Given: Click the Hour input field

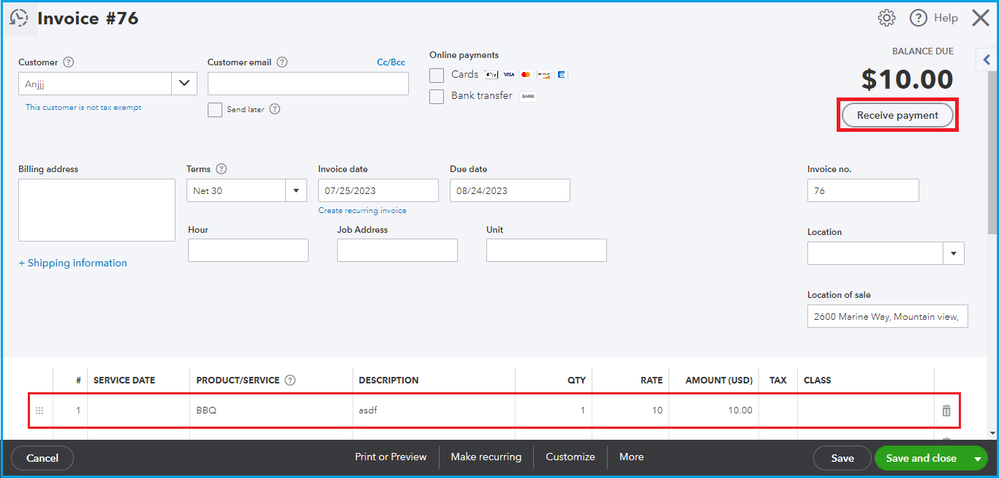Looking at the screenshot, I should click(x=248, y=250).
